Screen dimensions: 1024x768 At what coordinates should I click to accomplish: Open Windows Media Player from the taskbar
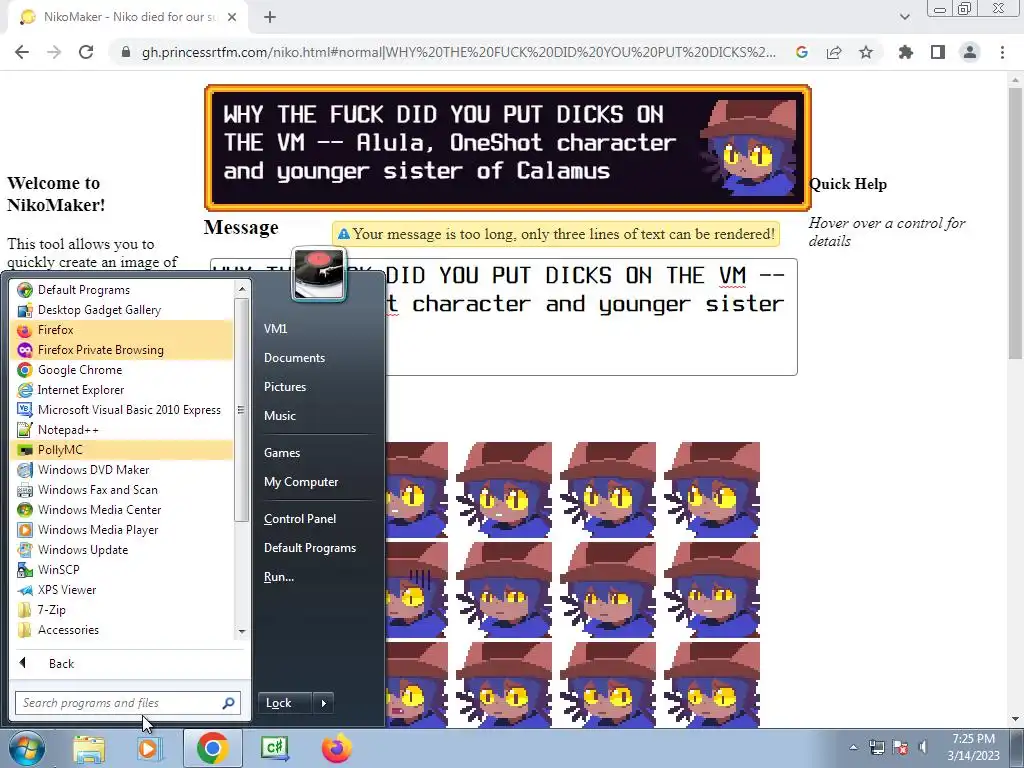tap(149, 749)
